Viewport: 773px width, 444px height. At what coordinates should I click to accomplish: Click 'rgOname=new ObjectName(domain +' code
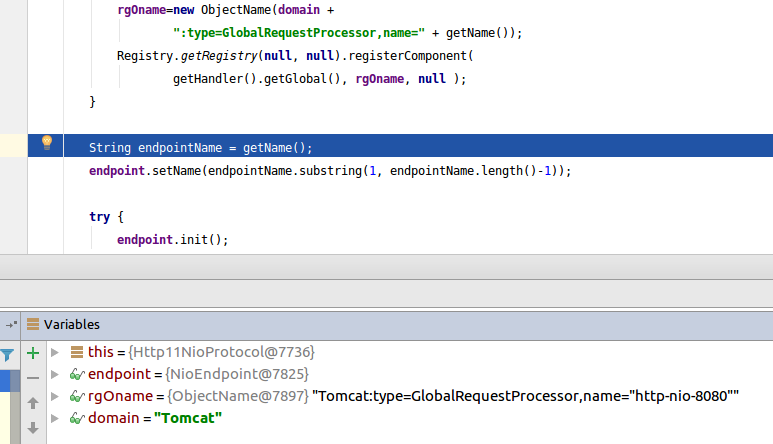226,10
